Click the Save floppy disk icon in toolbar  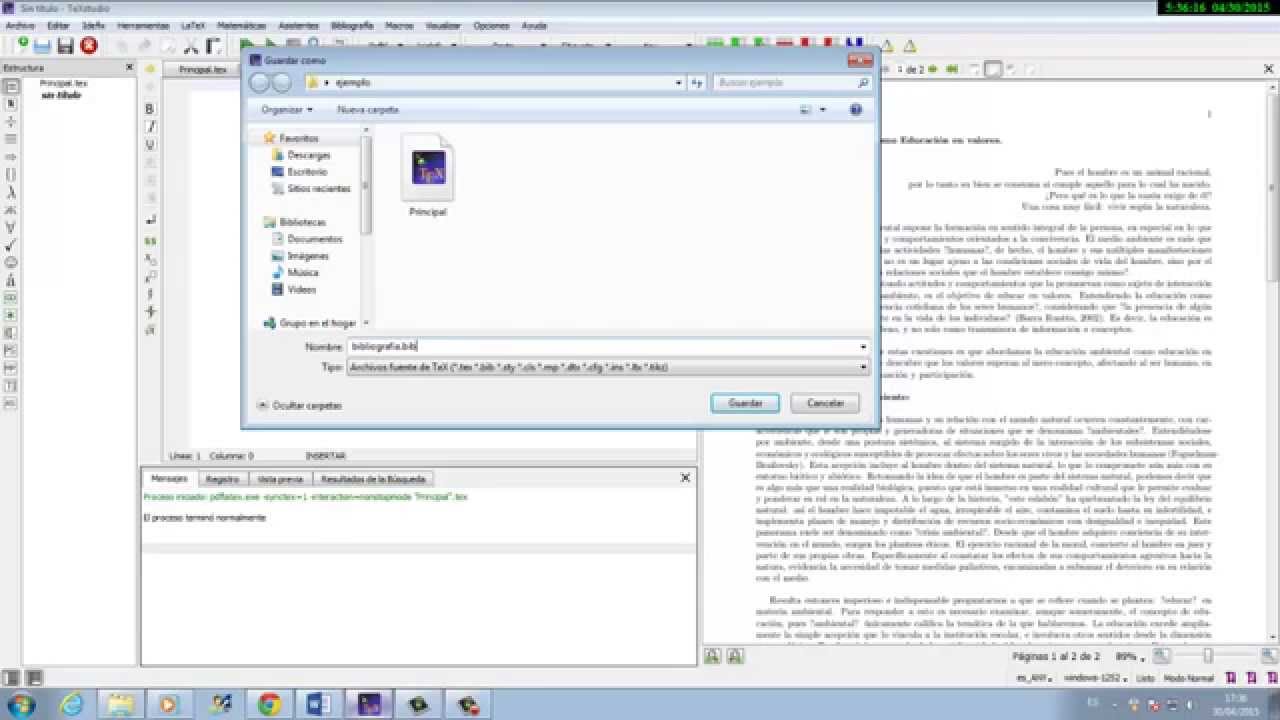click(x=65, y=45)
